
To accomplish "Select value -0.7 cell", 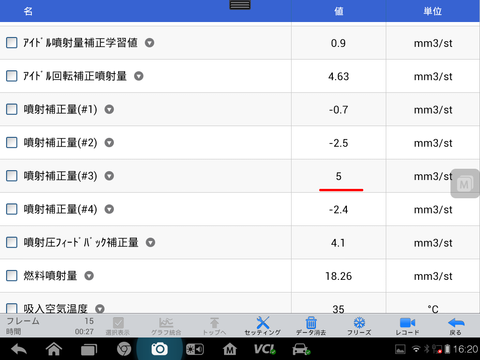I will pos(339,110).
